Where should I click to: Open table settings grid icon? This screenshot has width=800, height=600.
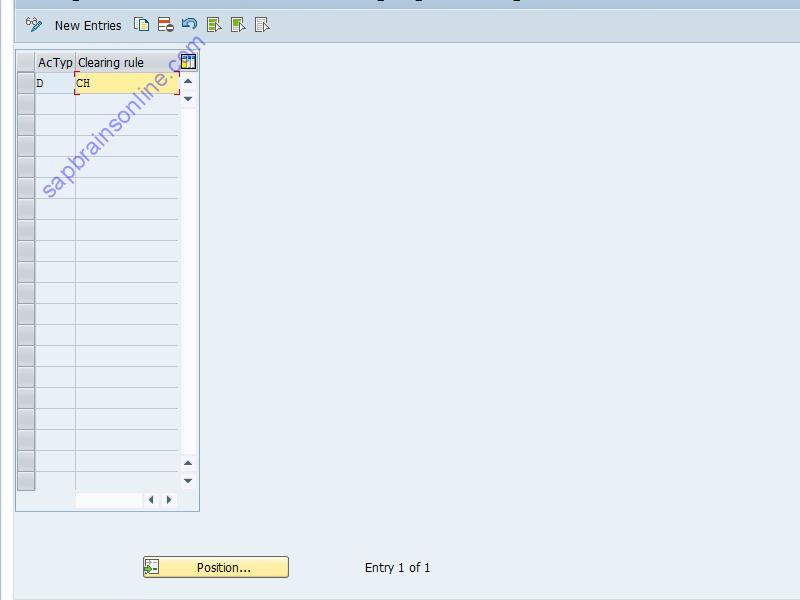pyautogui.click(x=188, y=62)
